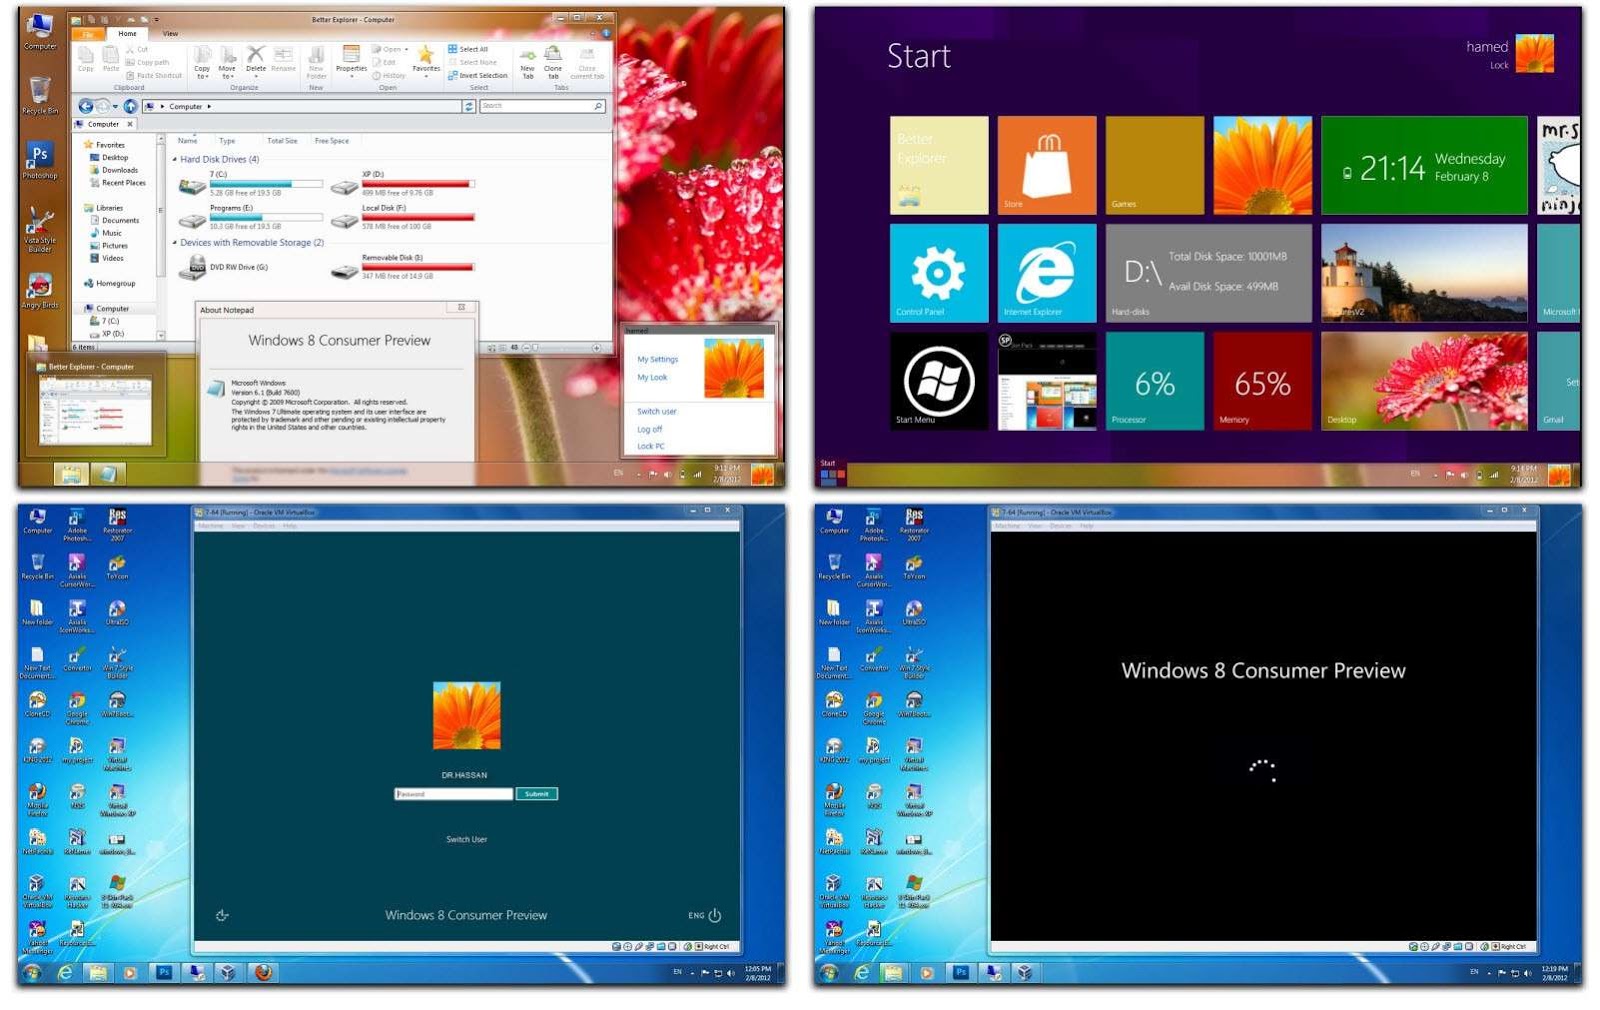Screen dimensions: 1600x1010
Task: Open the Internet Explorer tile on the Start screen
Action: [x=1046, y=272]
